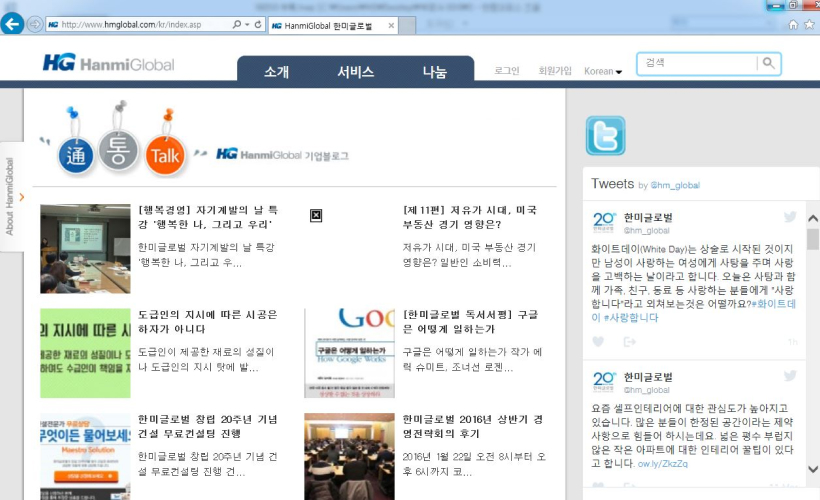Screen dimensions: 820x500
Task: Open the ow.ly/ZkzZq link
Action: click(663, 464)
